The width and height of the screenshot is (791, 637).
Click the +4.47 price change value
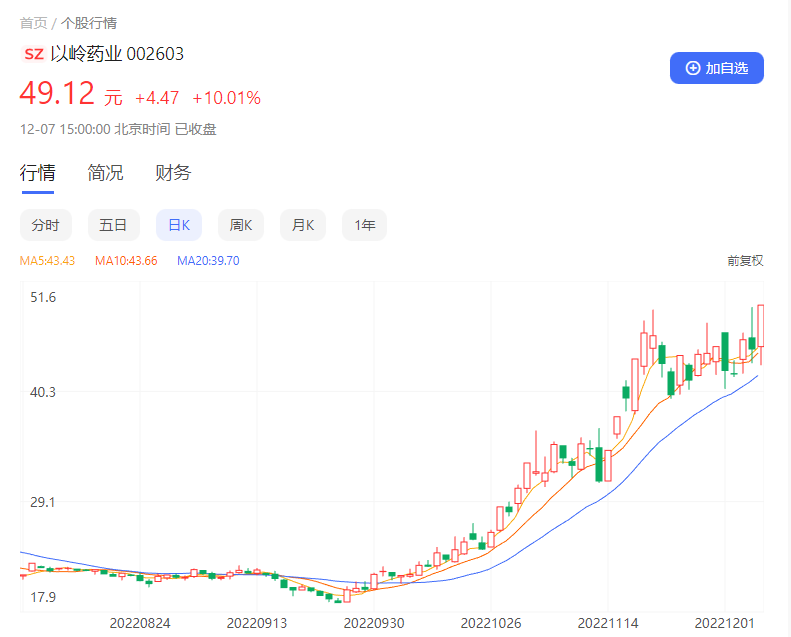(x=157, y=98)
